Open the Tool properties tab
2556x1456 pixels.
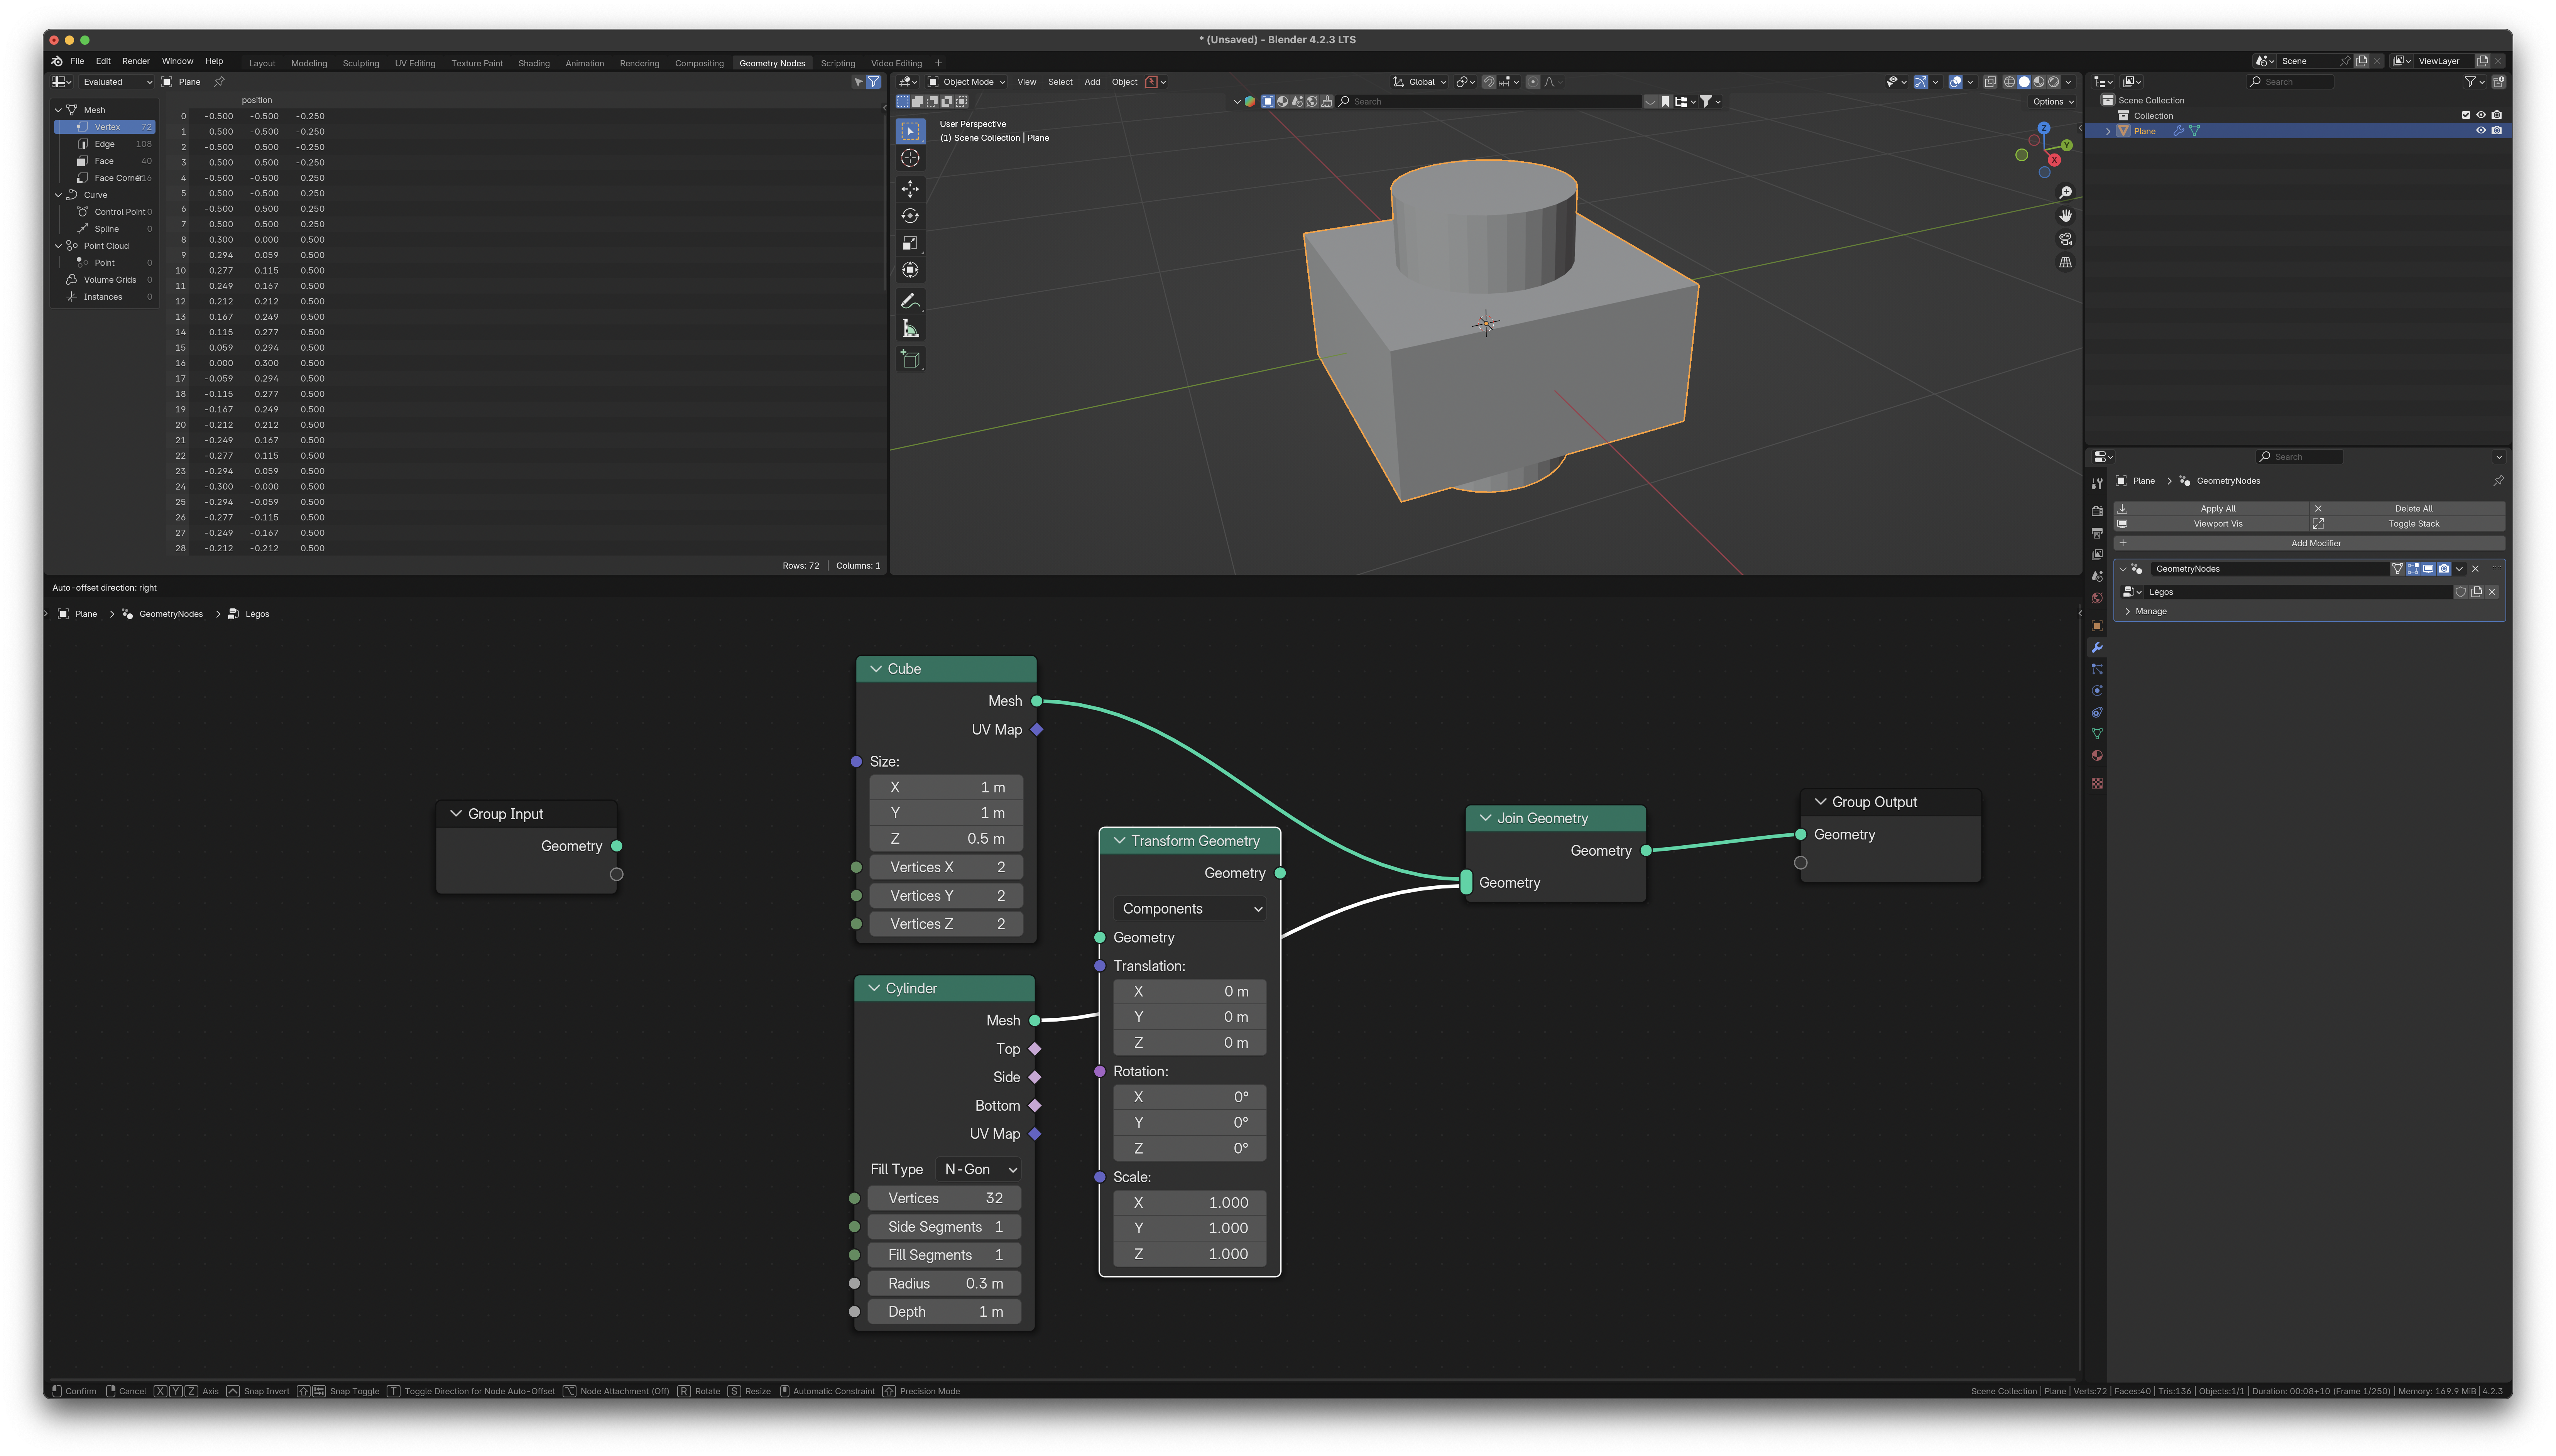2097,484
